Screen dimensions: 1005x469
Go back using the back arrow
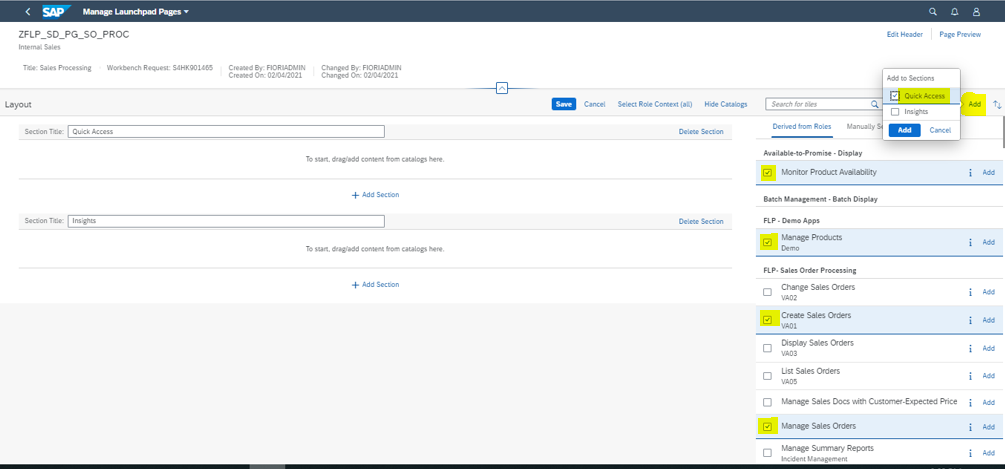pos(27,12)
